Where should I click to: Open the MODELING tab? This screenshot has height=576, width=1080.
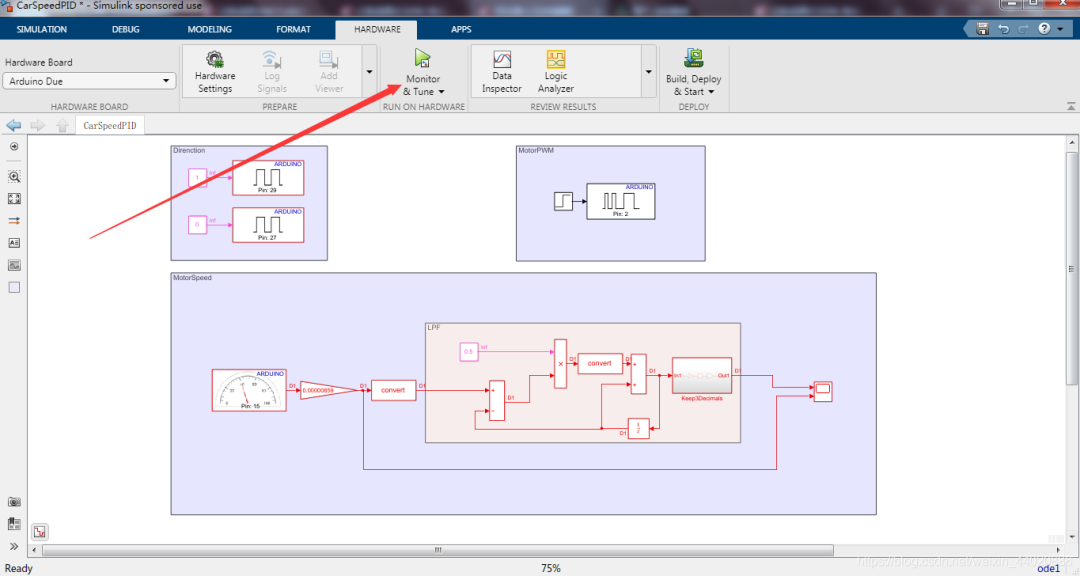[209, 29]
